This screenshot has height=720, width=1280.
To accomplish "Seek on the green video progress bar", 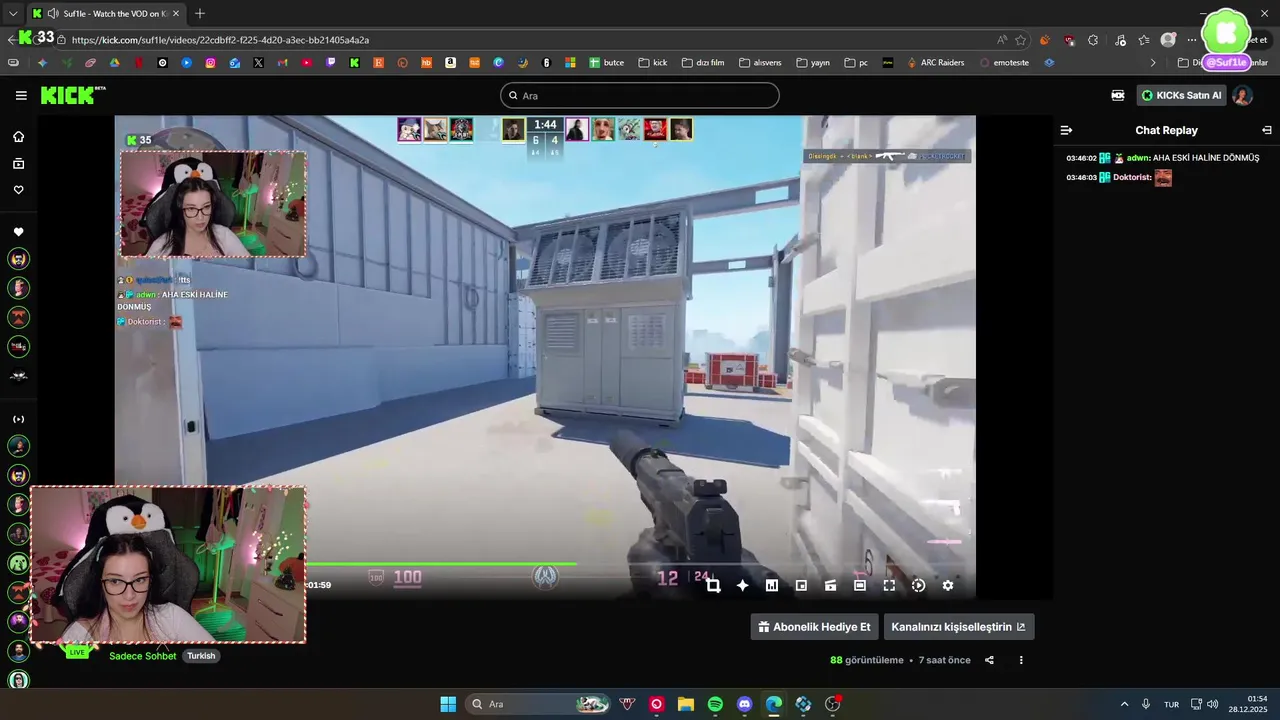I will tap(440, 564).
